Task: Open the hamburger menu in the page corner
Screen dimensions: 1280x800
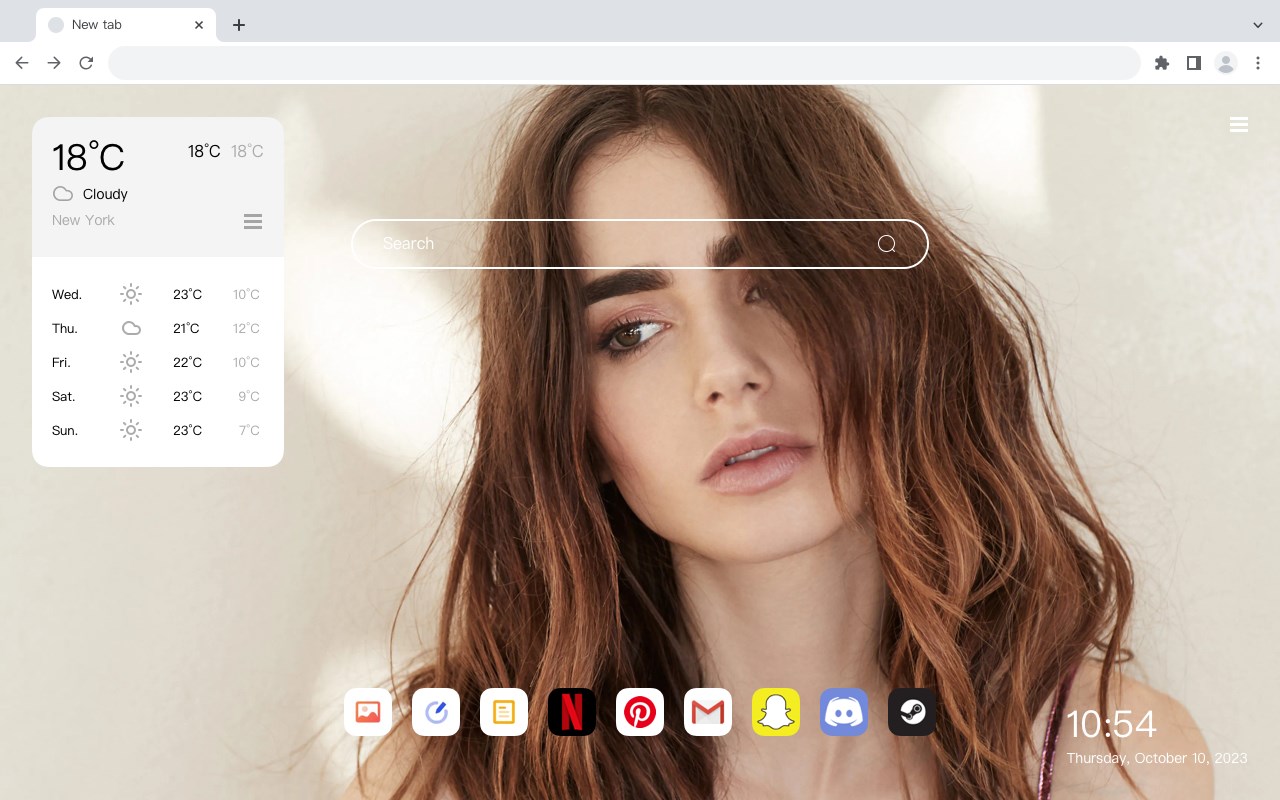Action: (x=1239, y=124)
